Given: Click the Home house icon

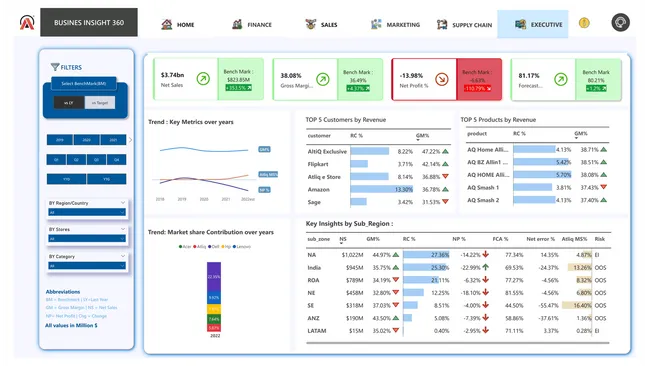Looking at the screenshot, I should 167,24.
